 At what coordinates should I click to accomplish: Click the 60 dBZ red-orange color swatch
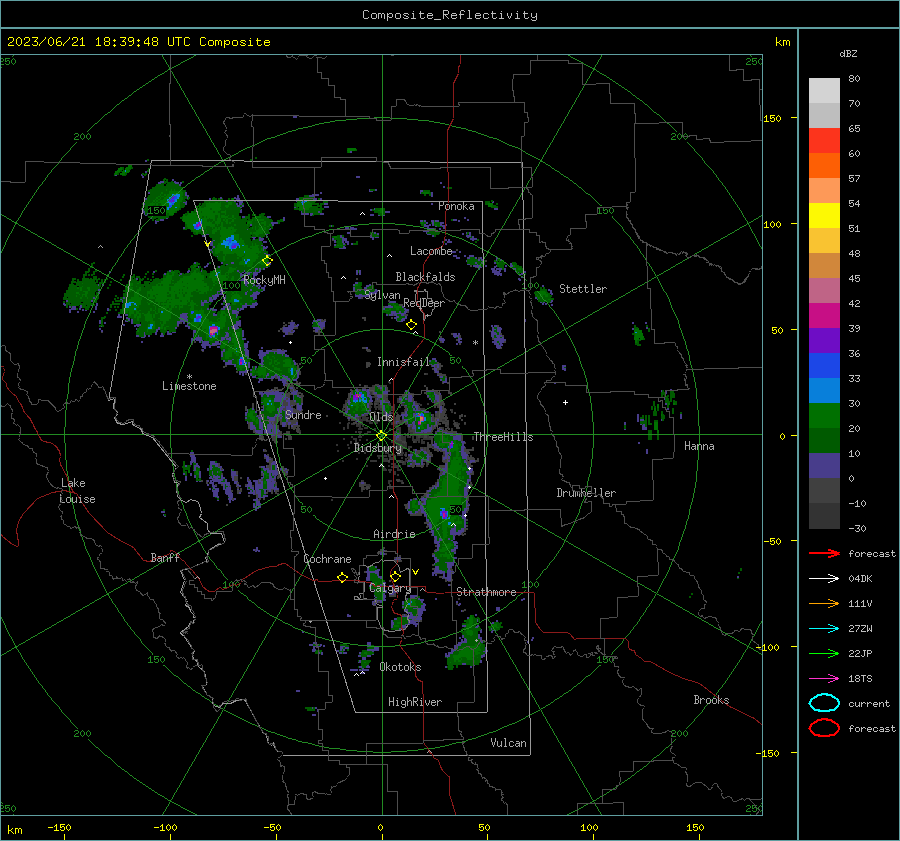824,141
